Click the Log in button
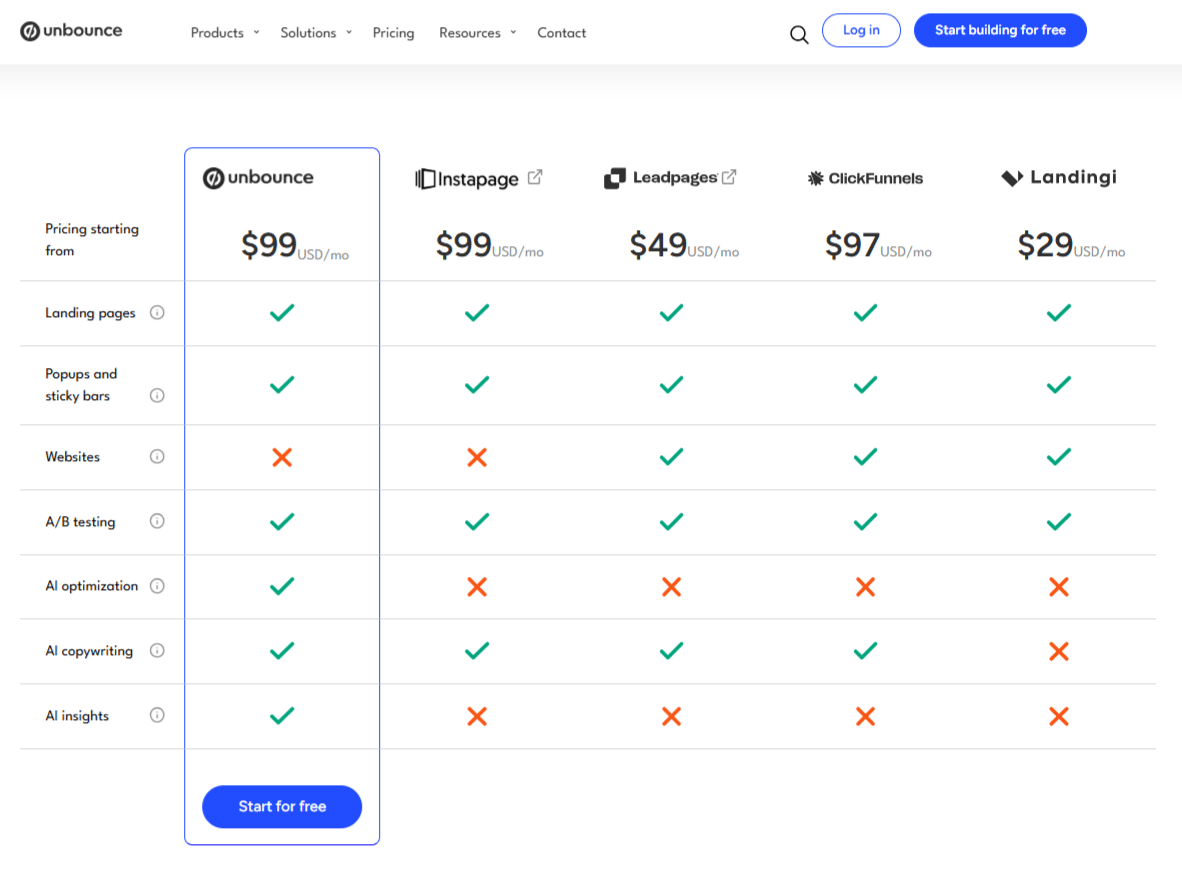This screenshot has height=894, width=1182. (x=861, y=30)
